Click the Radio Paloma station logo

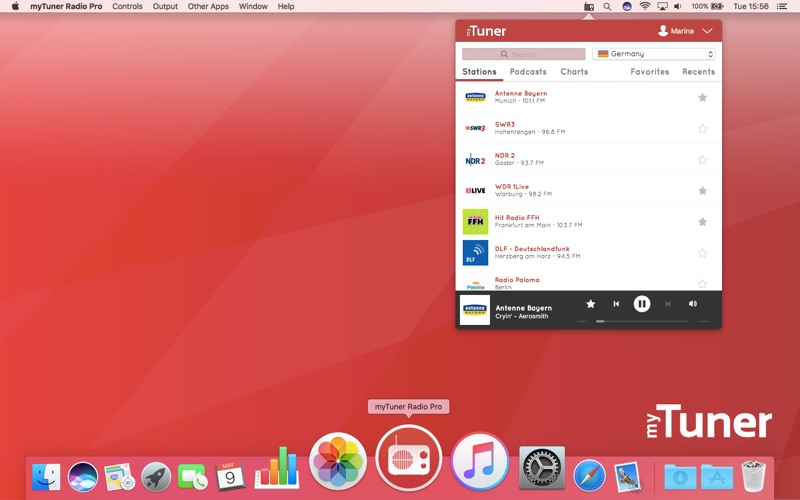[476, 284]
